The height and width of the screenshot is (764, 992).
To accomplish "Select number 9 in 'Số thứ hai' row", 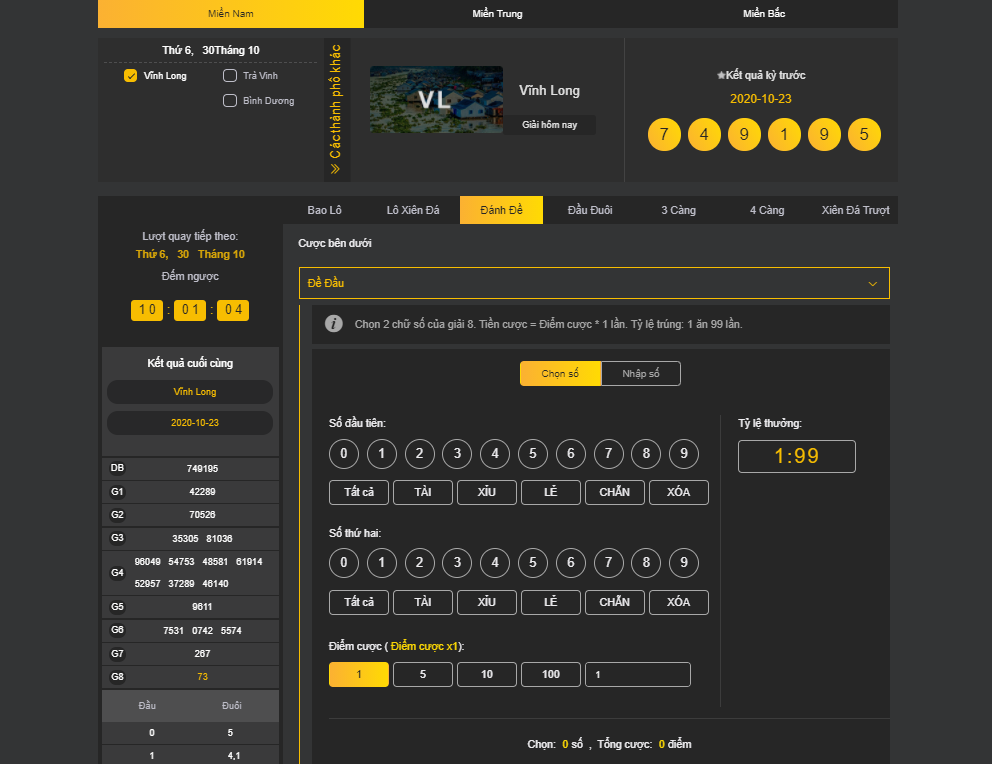I will pyautogui.click(x=684, y=563).
